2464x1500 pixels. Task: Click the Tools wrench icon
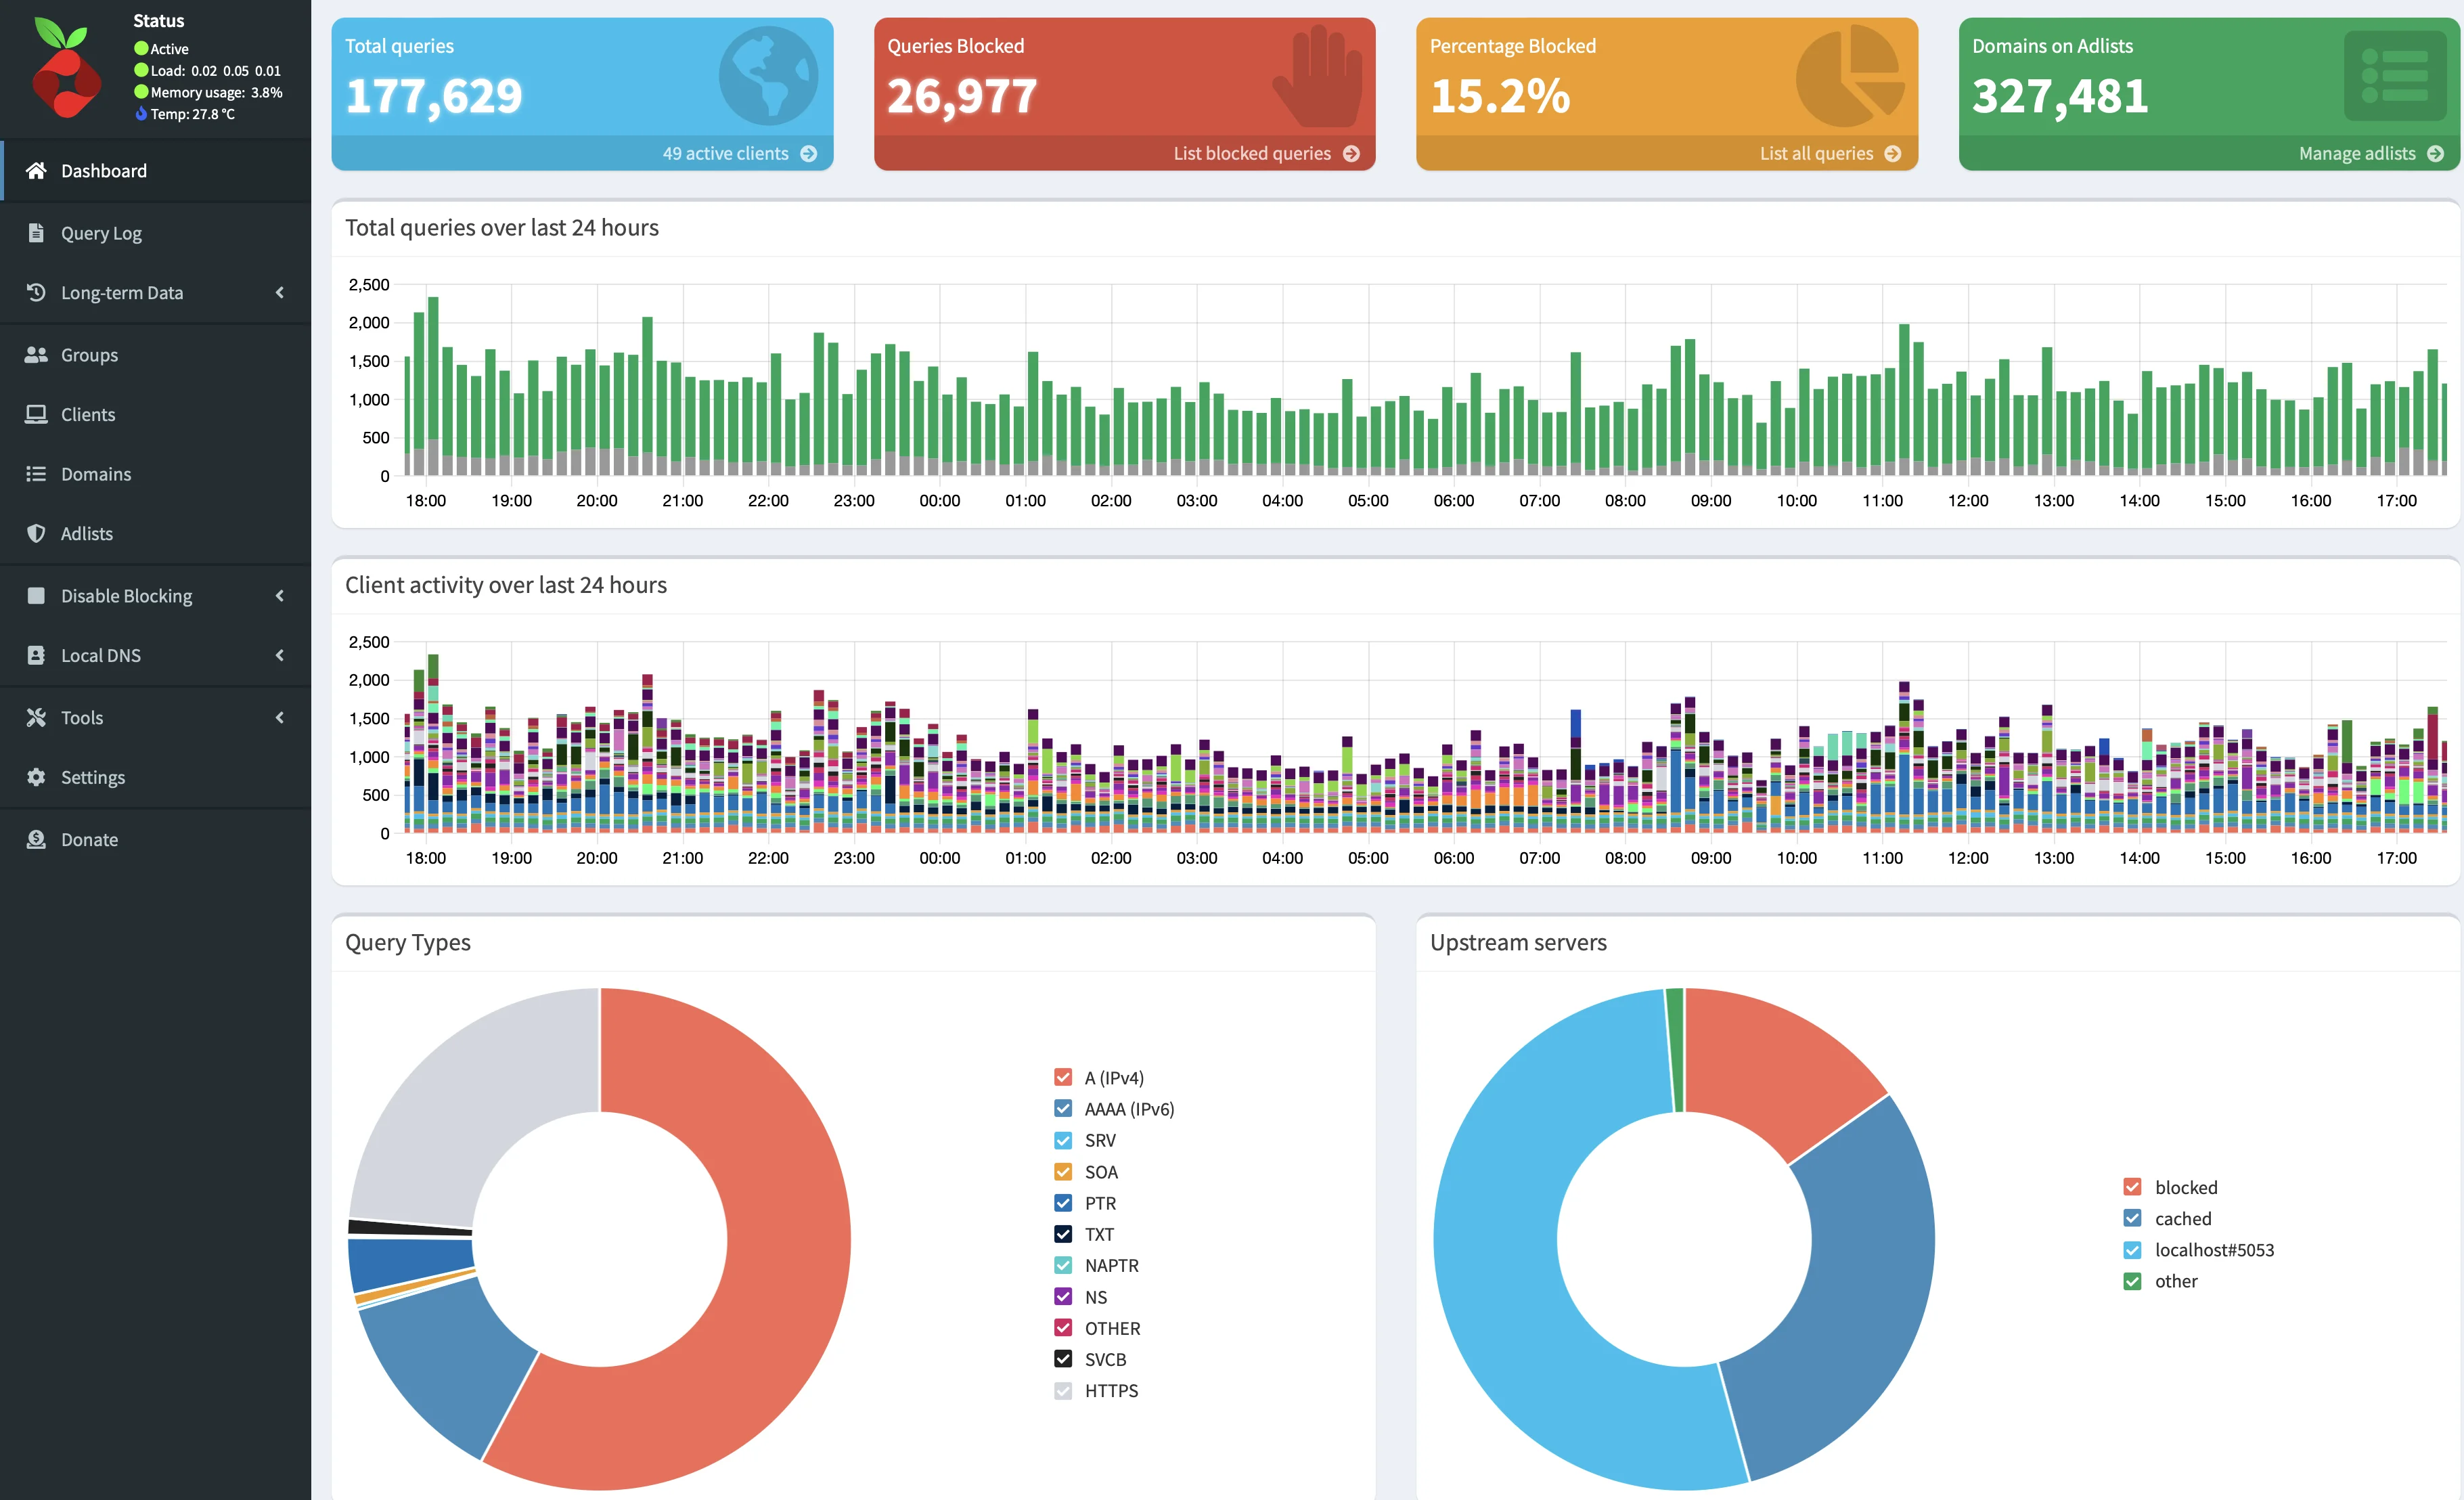[36, 717]
